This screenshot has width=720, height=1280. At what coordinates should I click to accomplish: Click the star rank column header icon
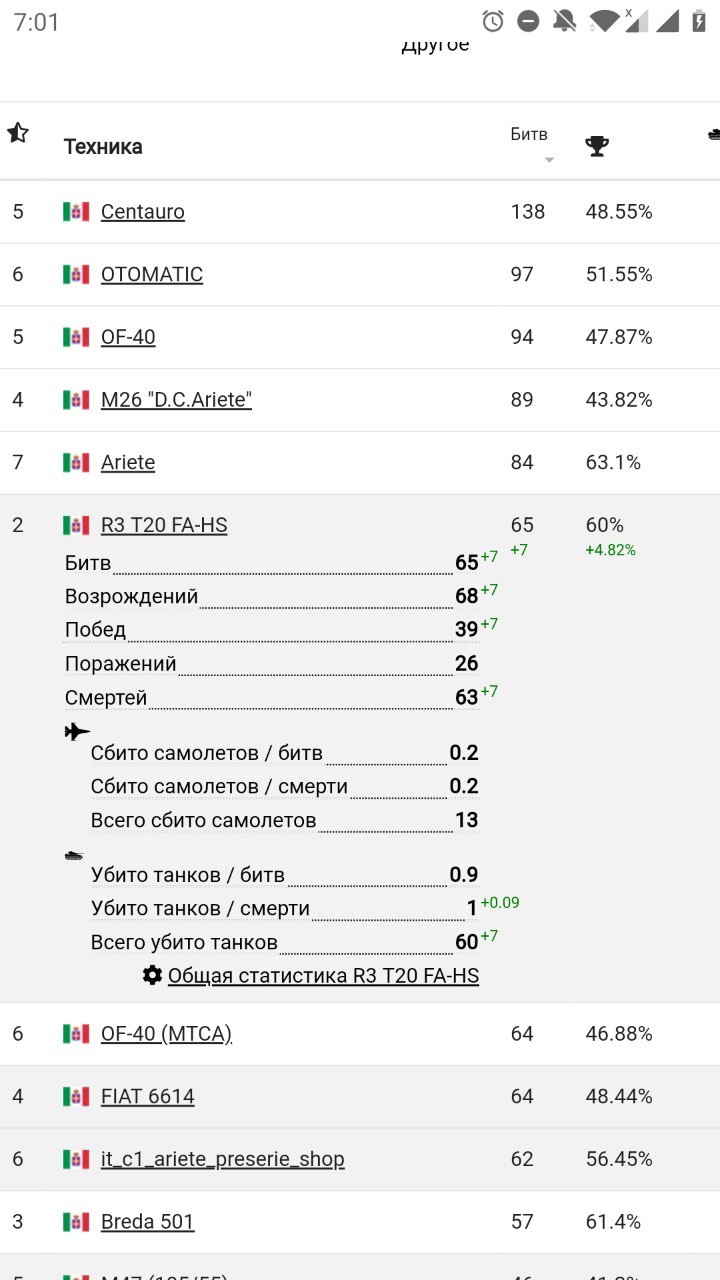coord(17,133)
